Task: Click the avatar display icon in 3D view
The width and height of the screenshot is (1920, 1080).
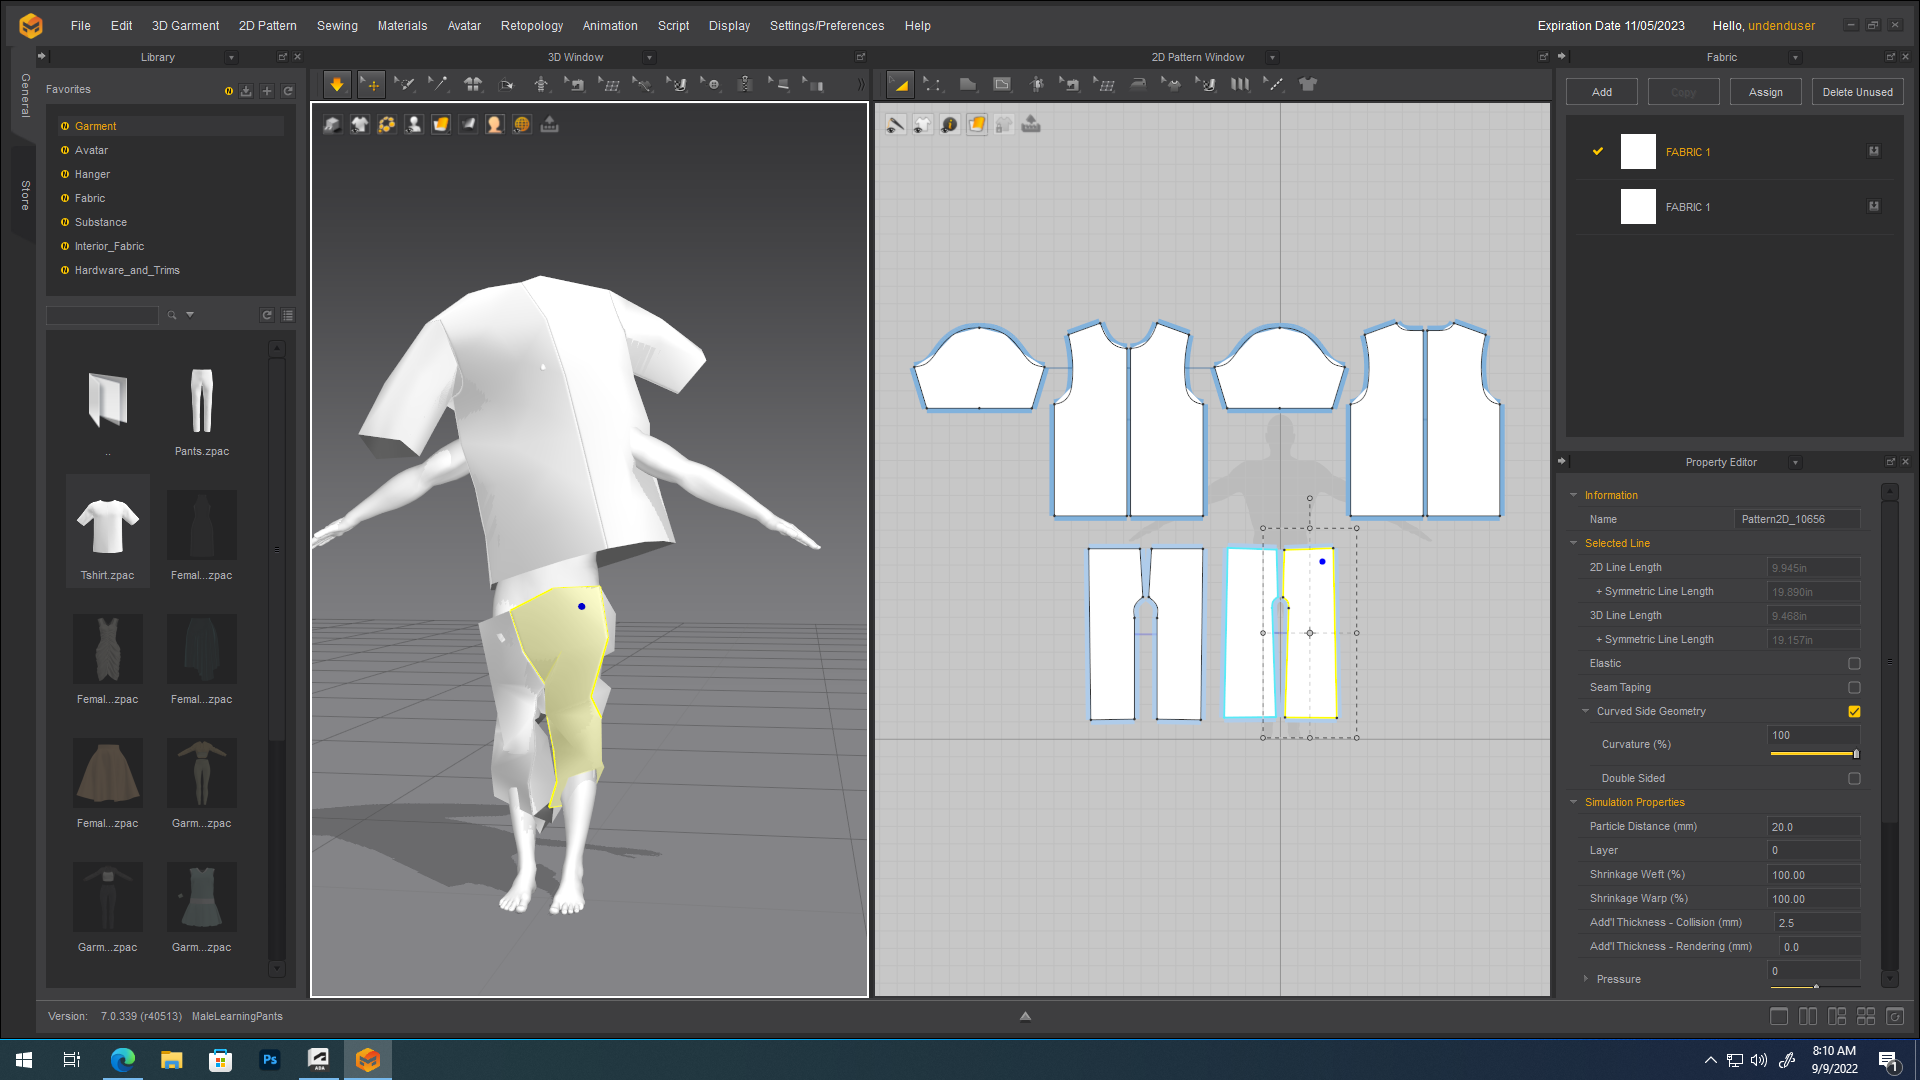Action: point(414,125)
